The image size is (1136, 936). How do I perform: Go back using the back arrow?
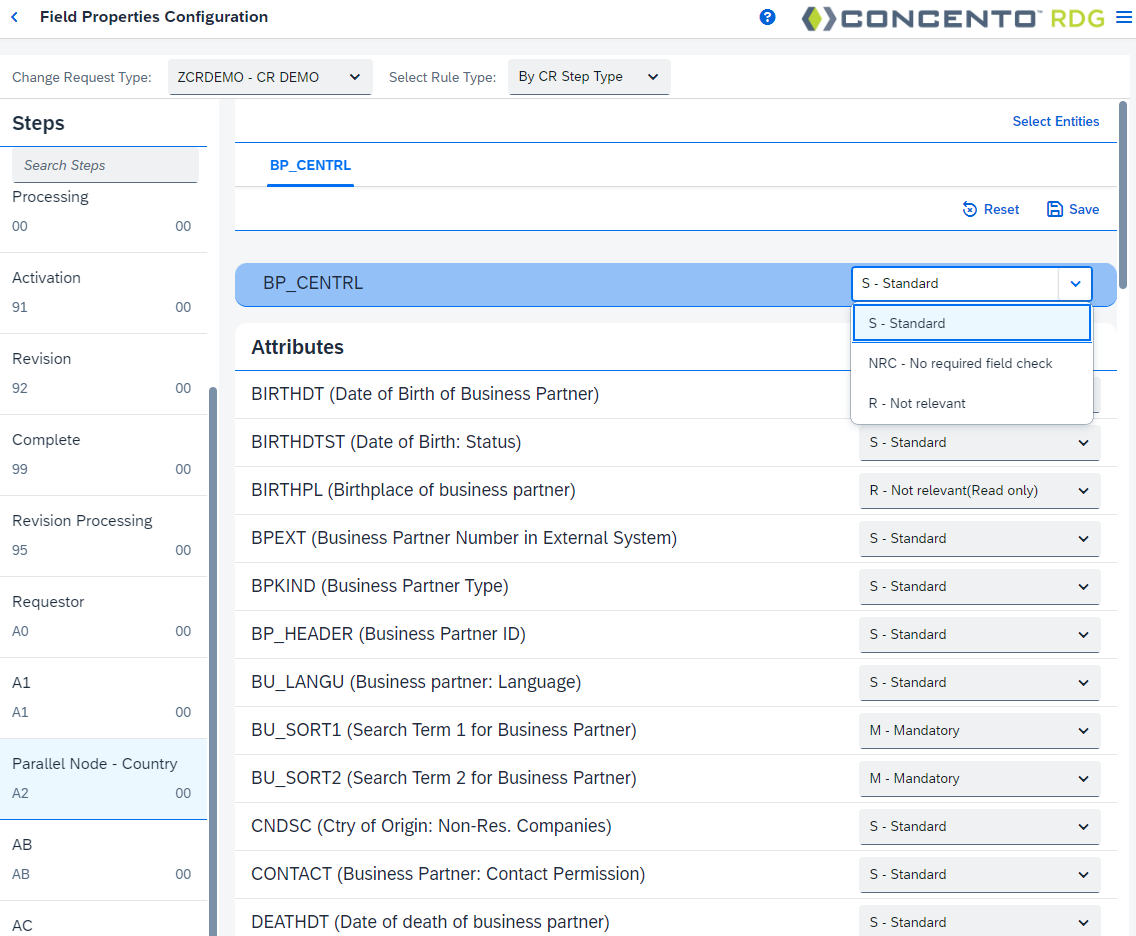[x=14, y=17]
